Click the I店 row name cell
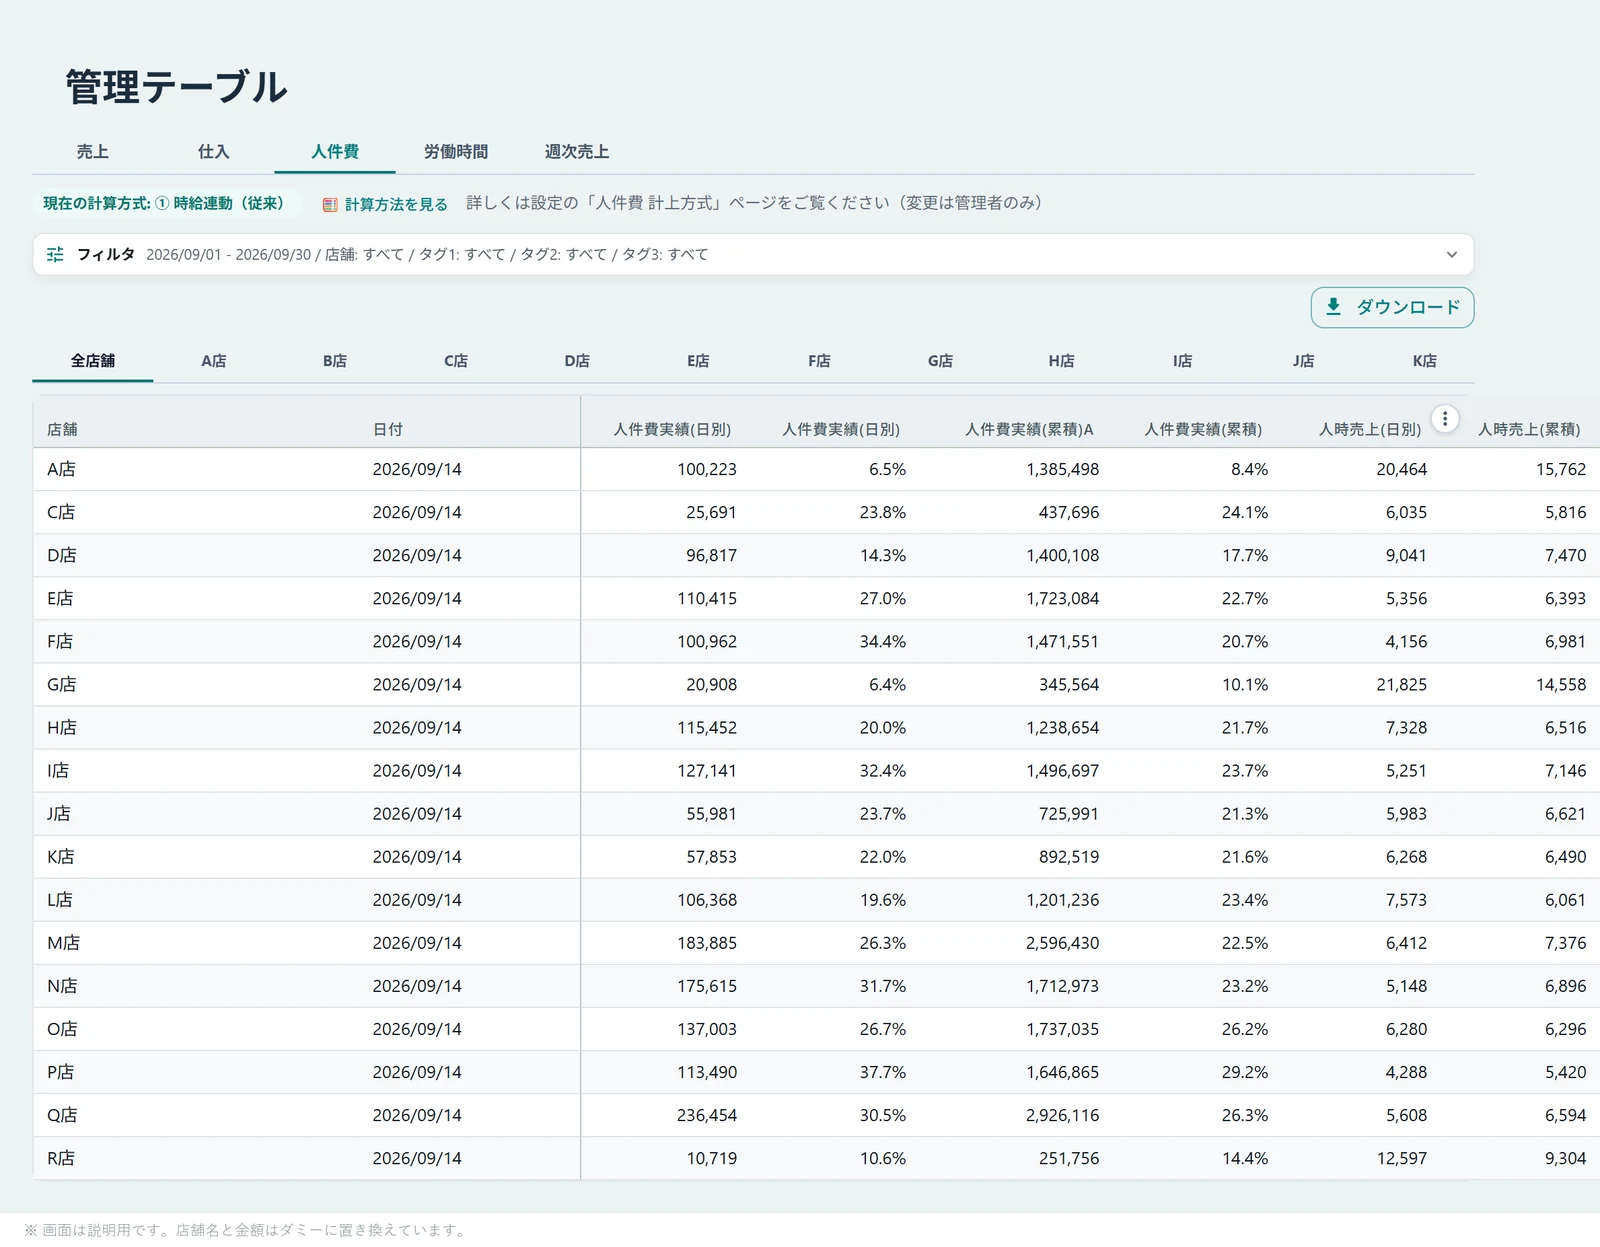The width and height of the screenshot is (1600, 1247). (58, 770)
